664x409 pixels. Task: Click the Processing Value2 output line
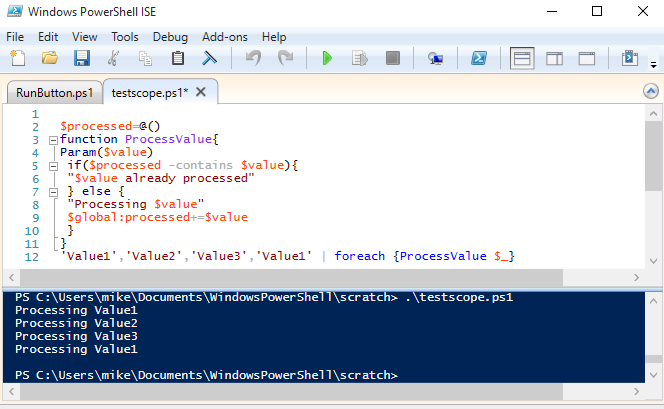click(x=76, y=323)
